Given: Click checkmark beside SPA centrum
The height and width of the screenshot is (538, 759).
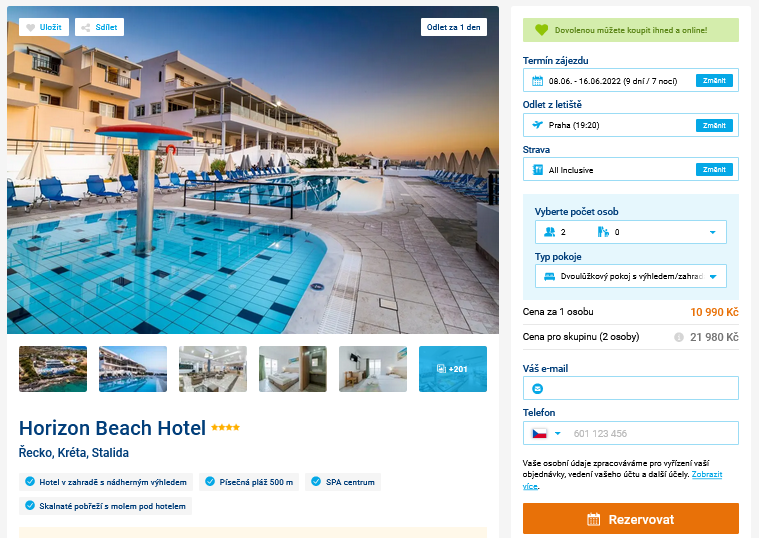Looking at the screenshot, I should click(316, 481).
